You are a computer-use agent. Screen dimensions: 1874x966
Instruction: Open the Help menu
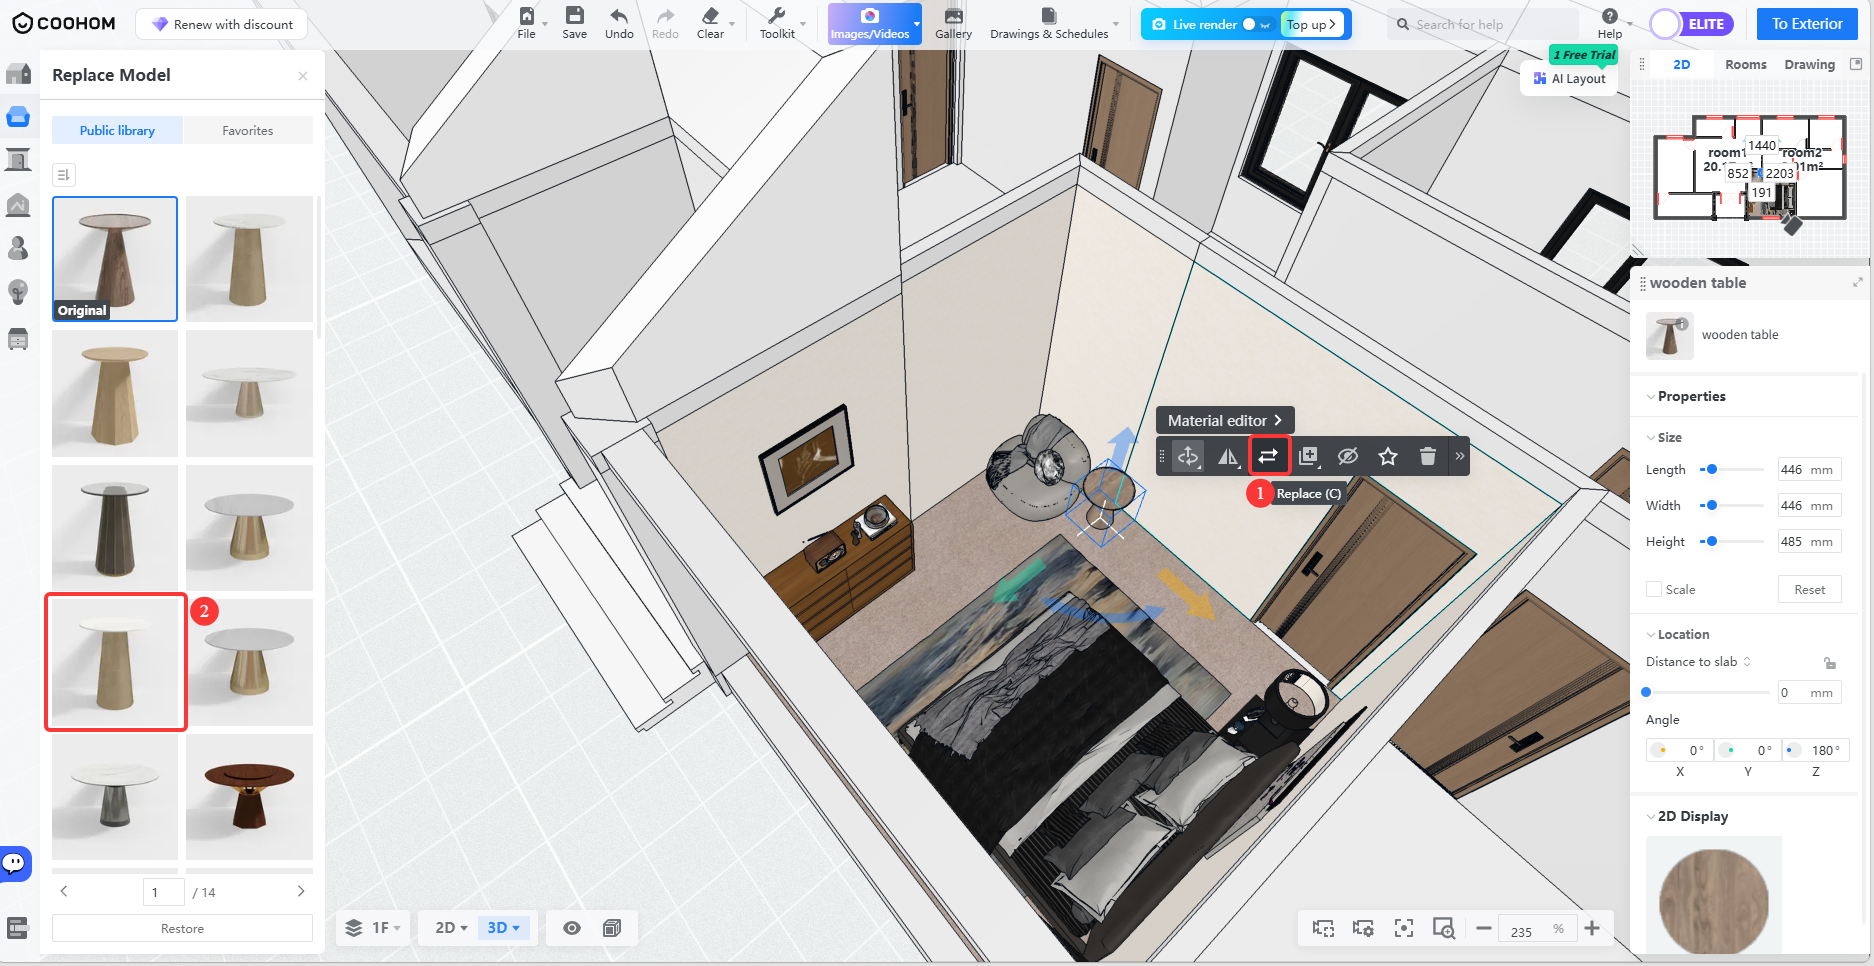(1610, 23)
